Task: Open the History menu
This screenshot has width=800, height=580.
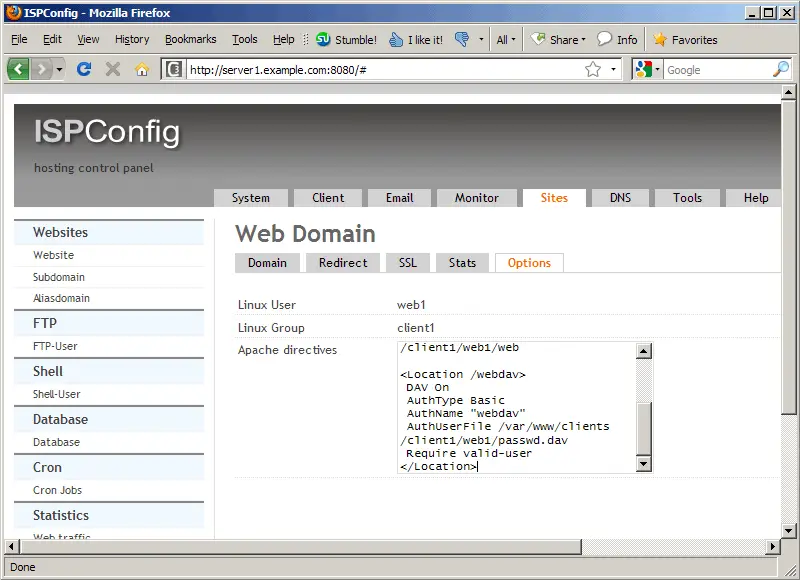Action: point(132,39)
